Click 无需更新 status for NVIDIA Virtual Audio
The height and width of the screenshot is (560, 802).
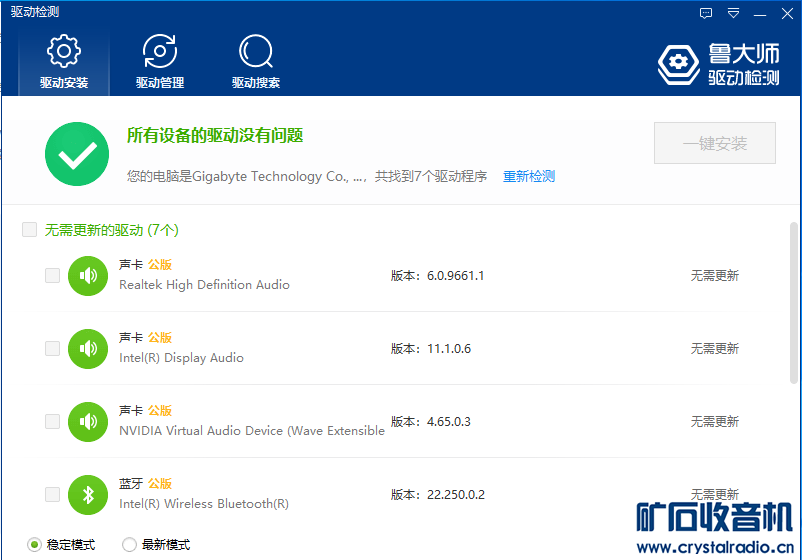[715, 421]
